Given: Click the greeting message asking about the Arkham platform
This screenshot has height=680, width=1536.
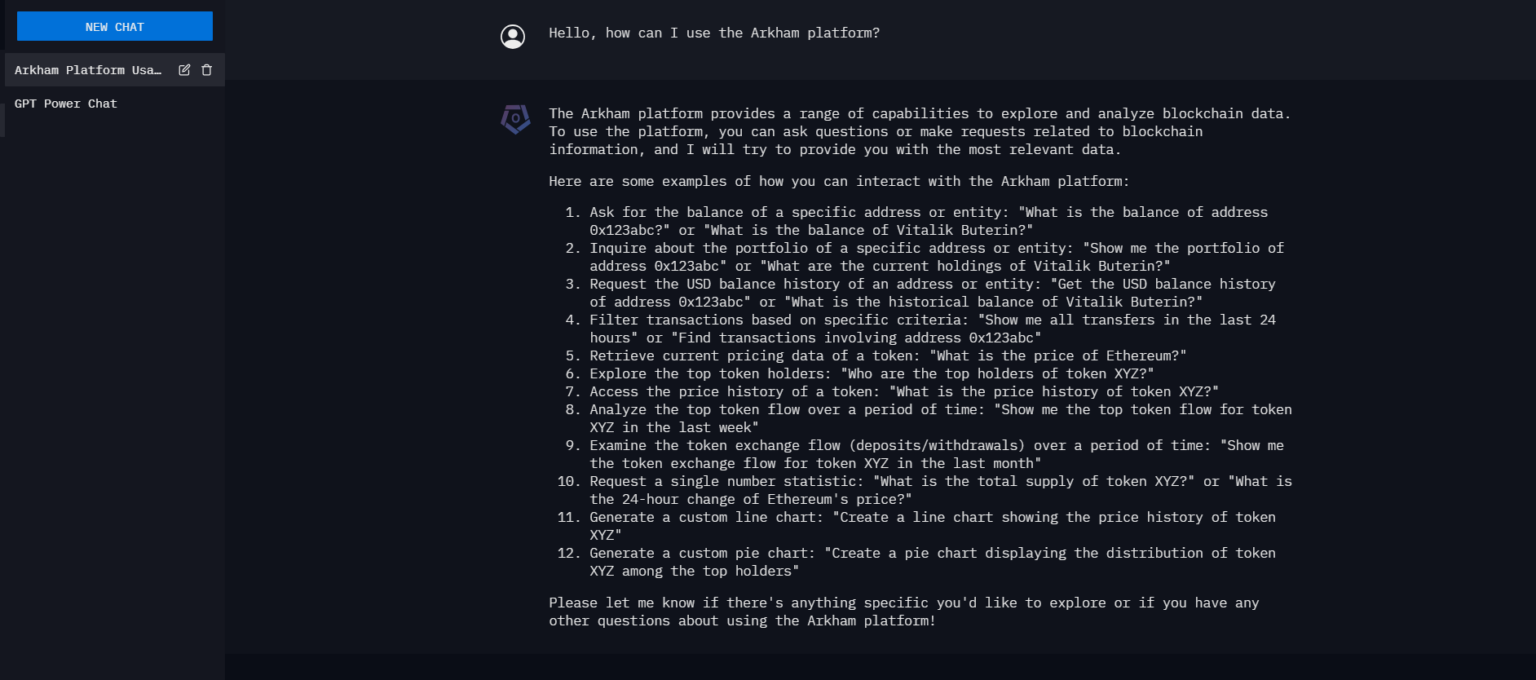Looking at the screenshot, I should [714, 32].
